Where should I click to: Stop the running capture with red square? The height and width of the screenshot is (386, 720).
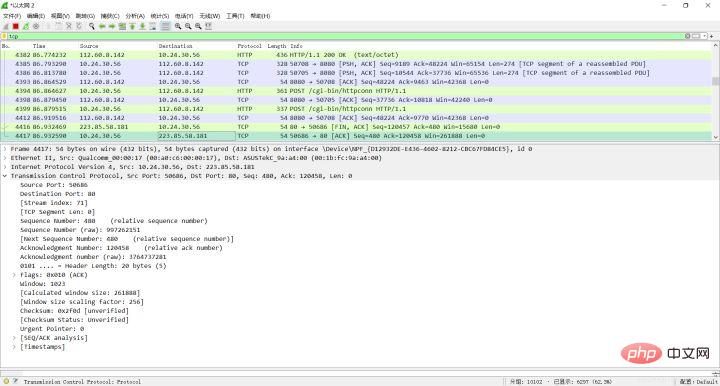pyautogui.click(x=16, y=26)
